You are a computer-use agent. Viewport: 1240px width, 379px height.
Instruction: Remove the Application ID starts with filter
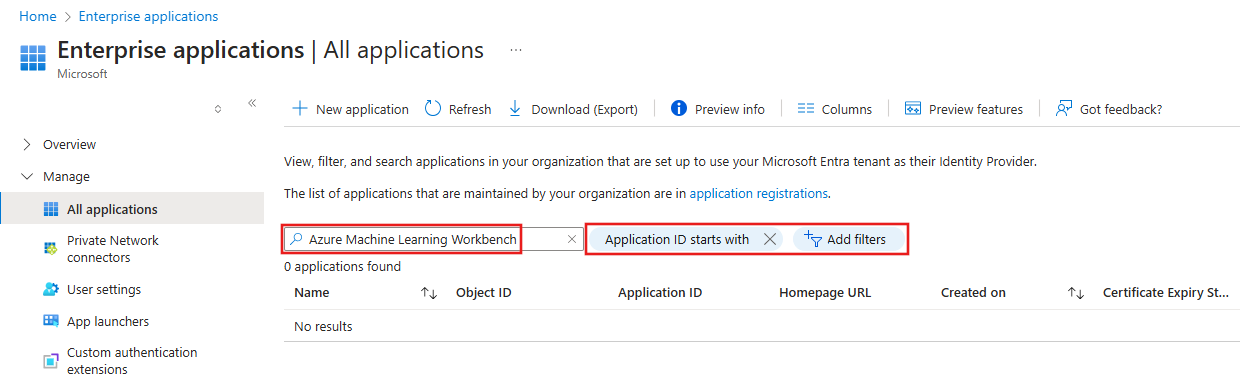[x=769, y=239]
